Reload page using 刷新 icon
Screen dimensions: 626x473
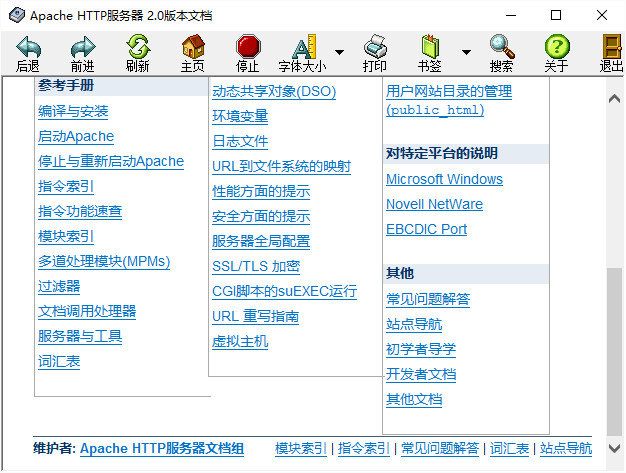138,54
